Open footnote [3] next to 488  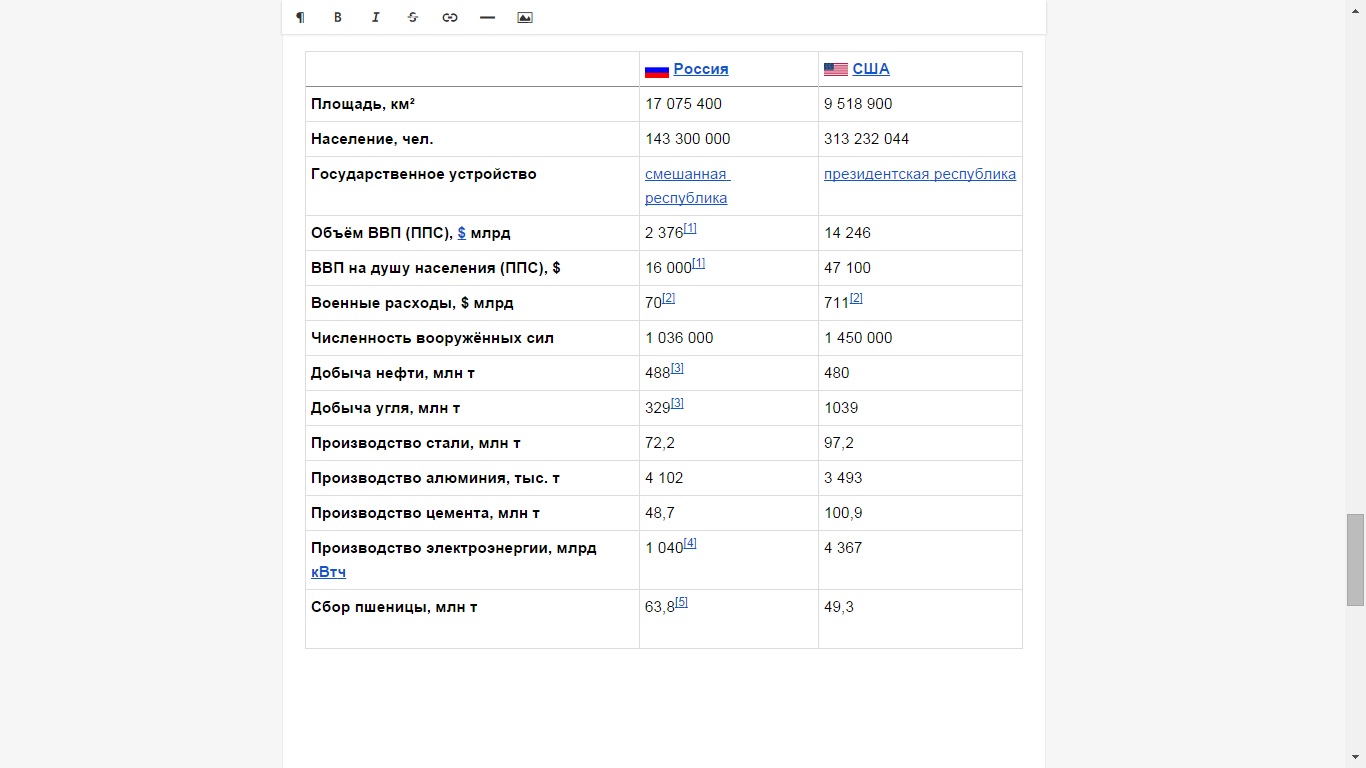point(677,368)
